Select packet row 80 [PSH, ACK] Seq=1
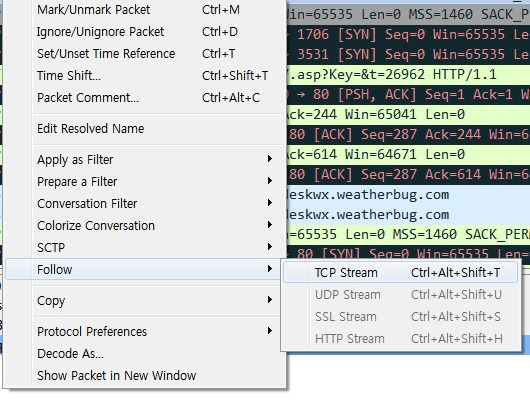The image size is (530, 403). pyautogui.click(x=408, y=94)
